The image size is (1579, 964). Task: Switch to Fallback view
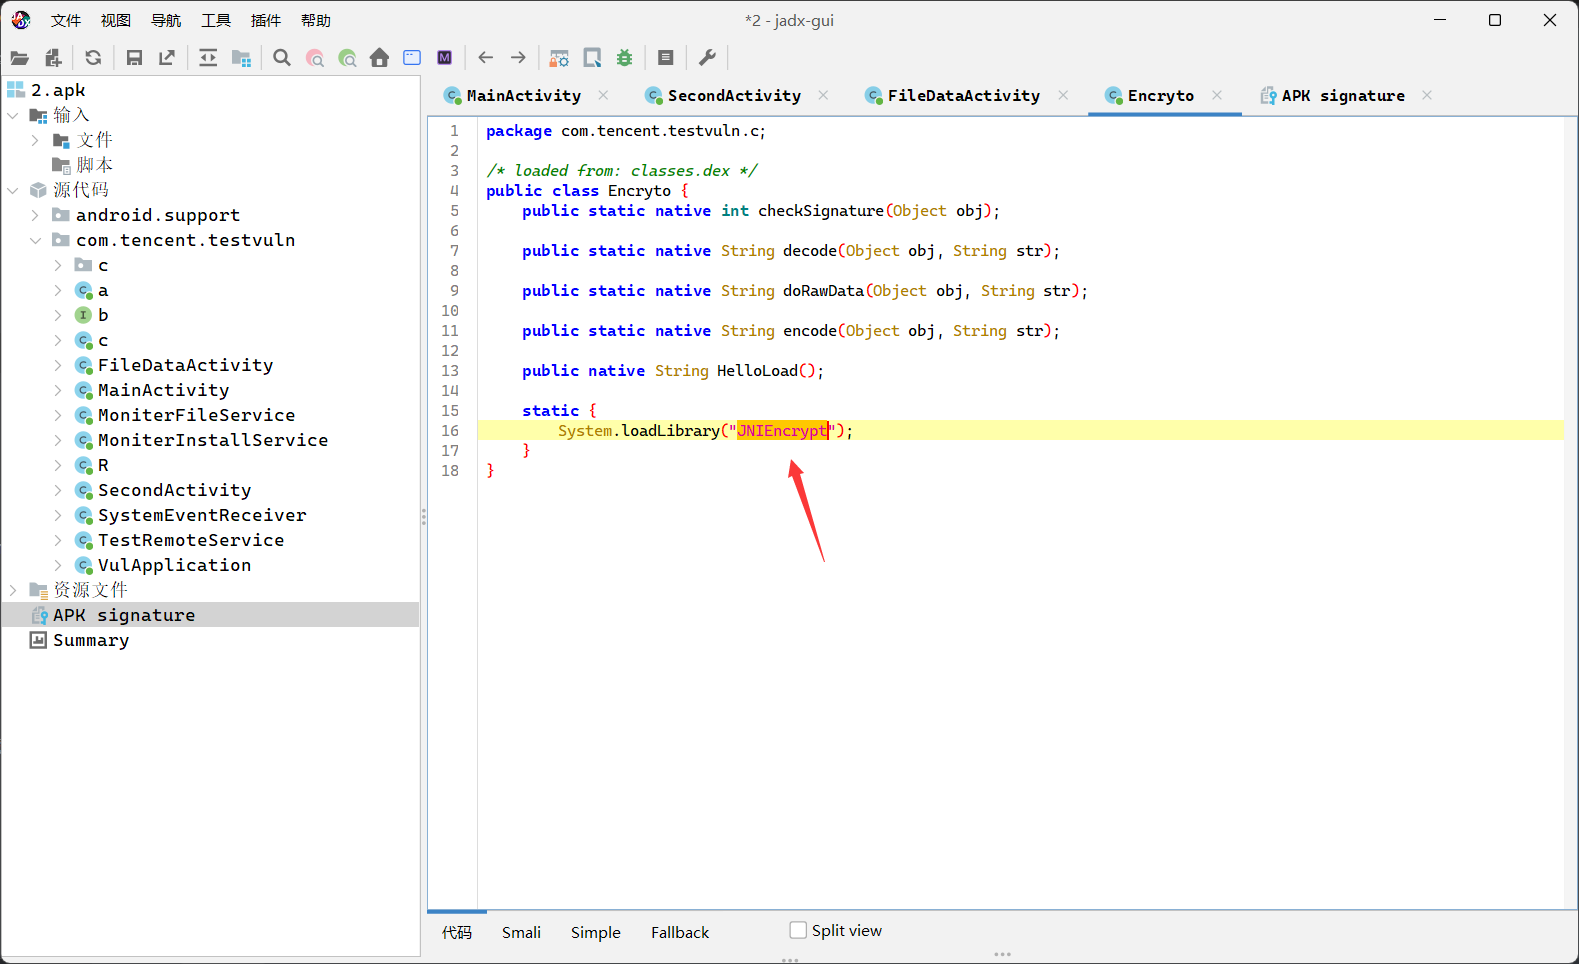(679, 932)
